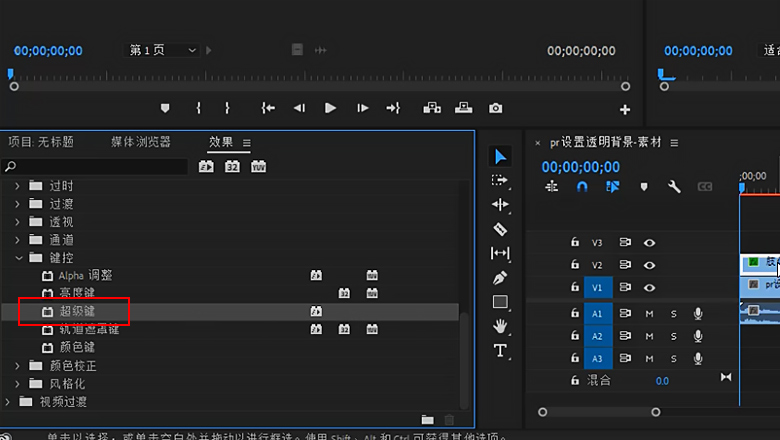Image resolution: width=780 pixels, height=440 pixels.
Task: Expand the 风格化 folder
Action: click(17, 384)
